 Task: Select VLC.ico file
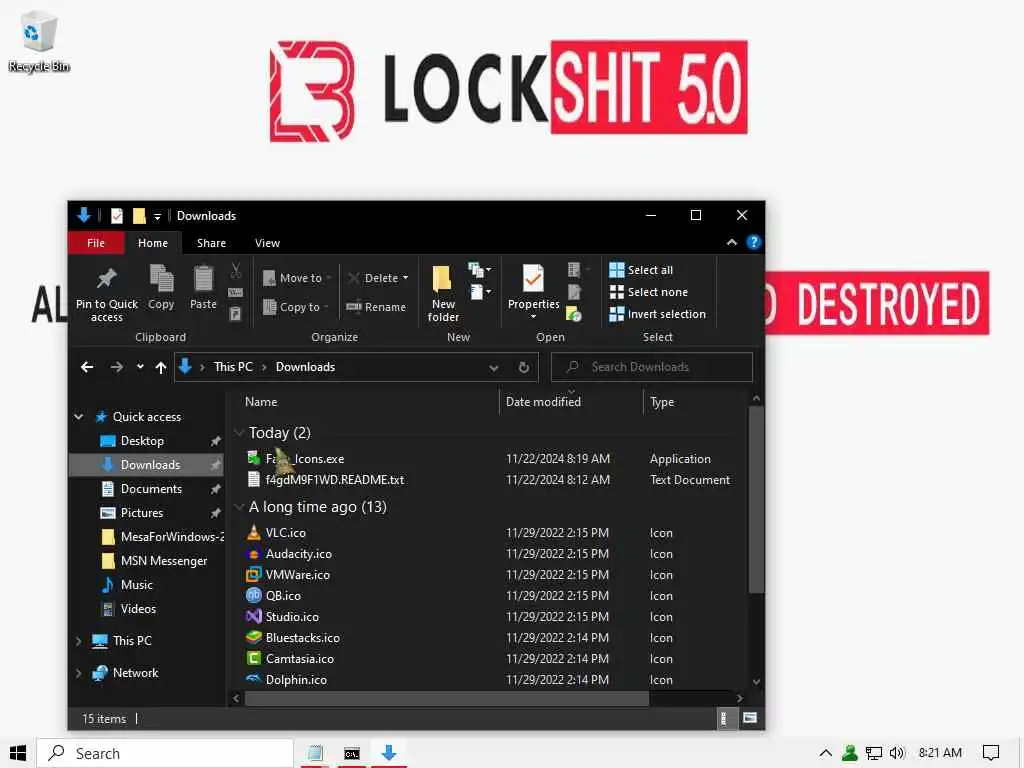tap(285, 533)
